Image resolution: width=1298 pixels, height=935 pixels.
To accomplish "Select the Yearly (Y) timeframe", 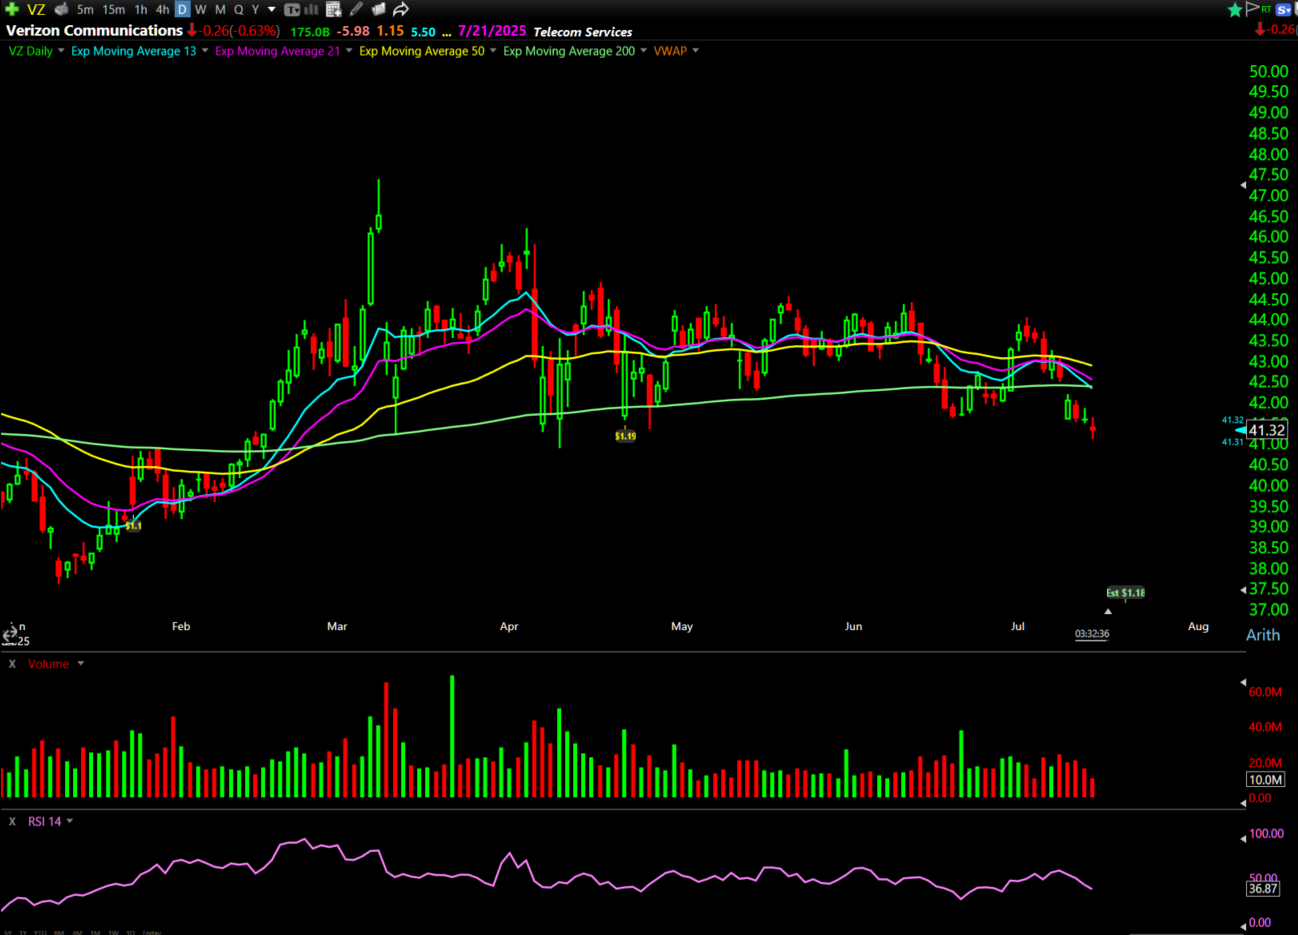I will (x=255, y=9).
